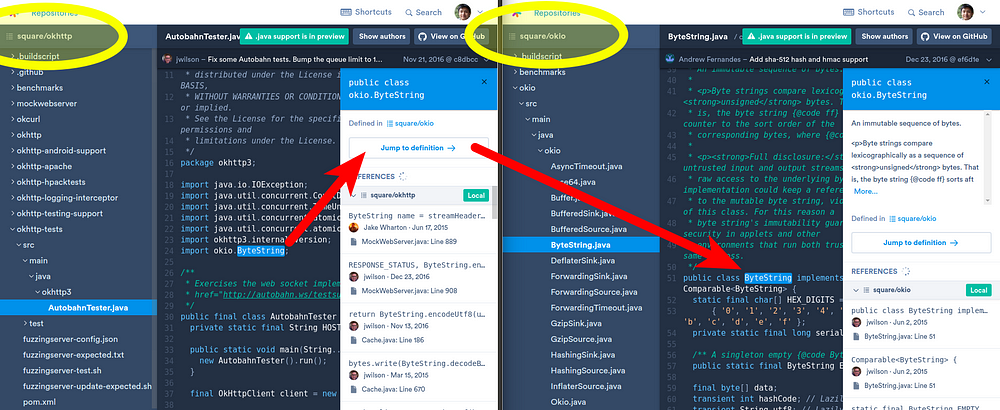The width and height of the screenshot is (1000, 410).
Task: Click user avatar in okhttp window header
Action: point(462,12)
